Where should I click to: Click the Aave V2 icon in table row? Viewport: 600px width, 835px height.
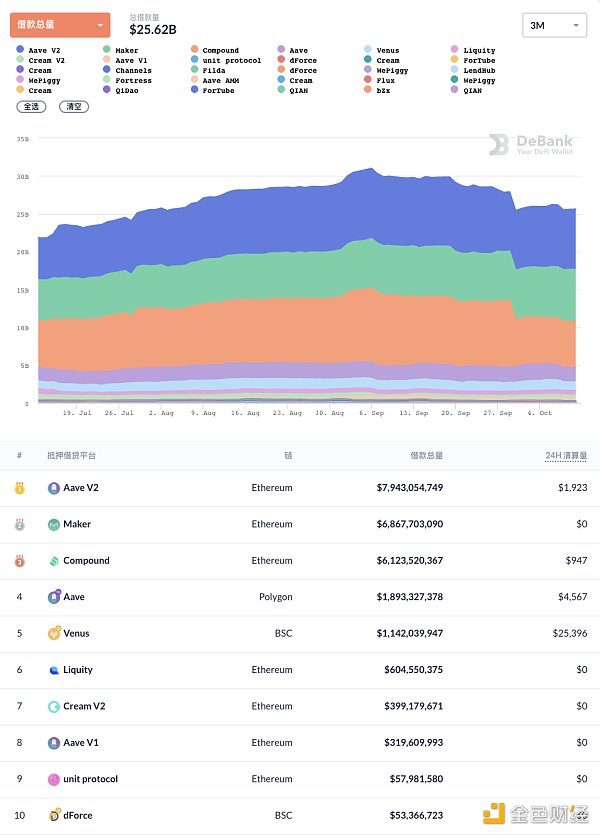[54, 488]
